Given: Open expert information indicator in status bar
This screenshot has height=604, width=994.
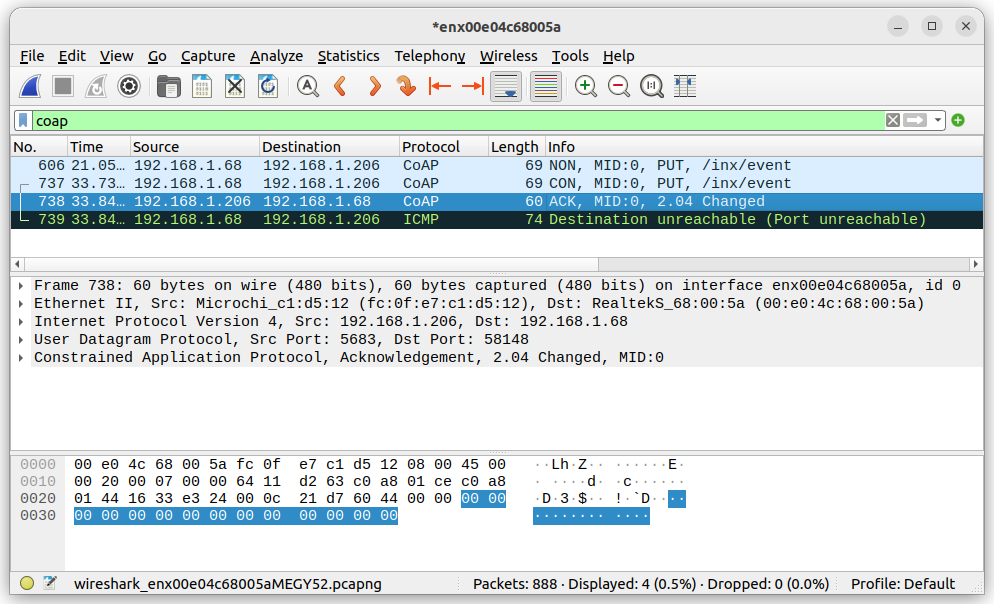Looking at the screenshot, I should coord(27,584).
